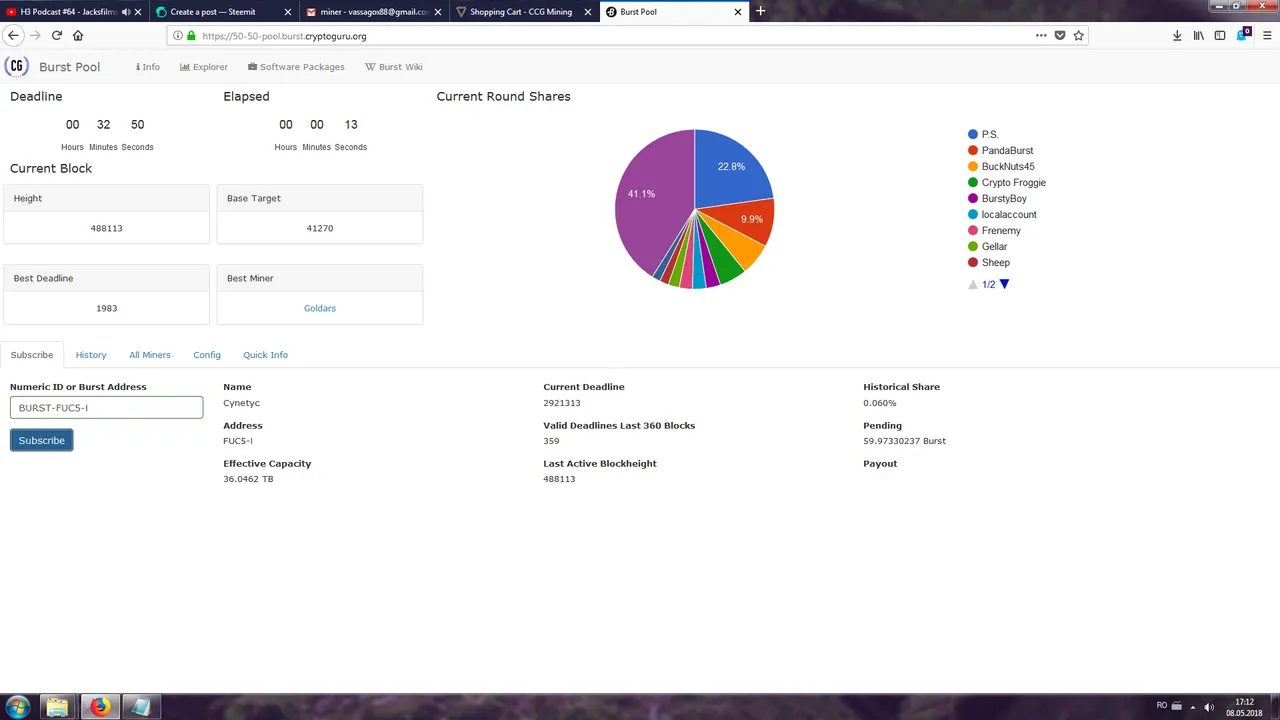Go to previous legend page with up arrow

coord(972,284)
